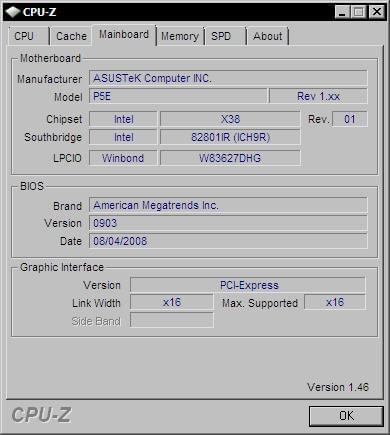Click the PCI-Express version field
The width and height of the screenshot is (390, 435).
248,285
